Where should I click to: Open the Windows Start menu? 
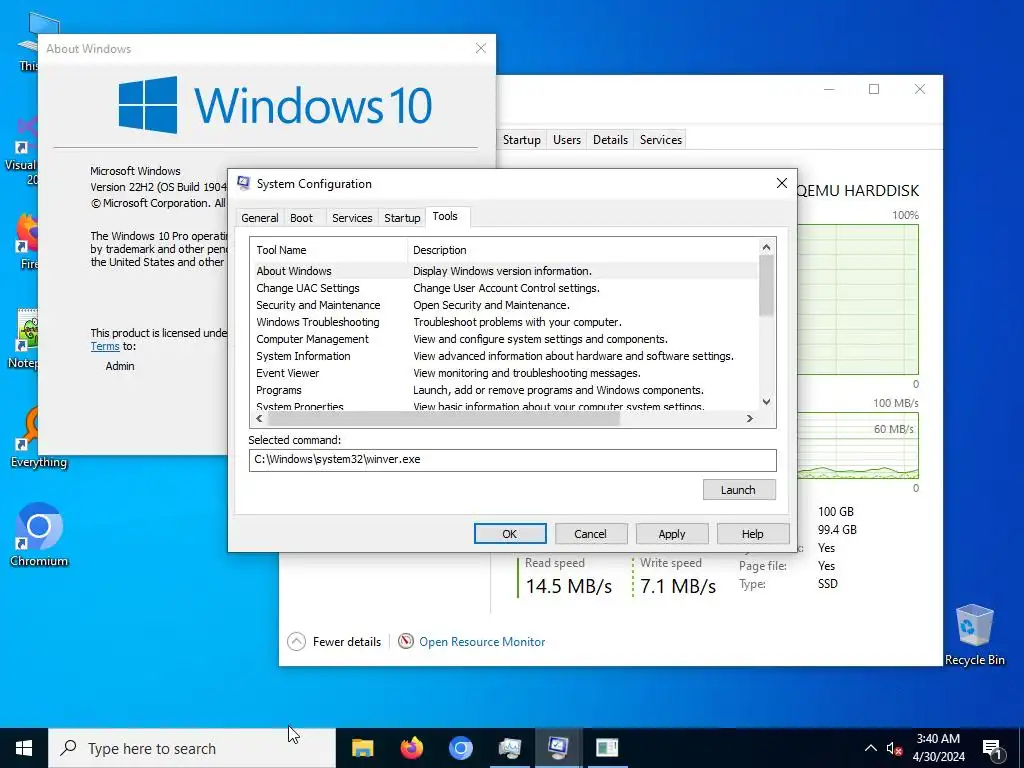pos(24,748)
